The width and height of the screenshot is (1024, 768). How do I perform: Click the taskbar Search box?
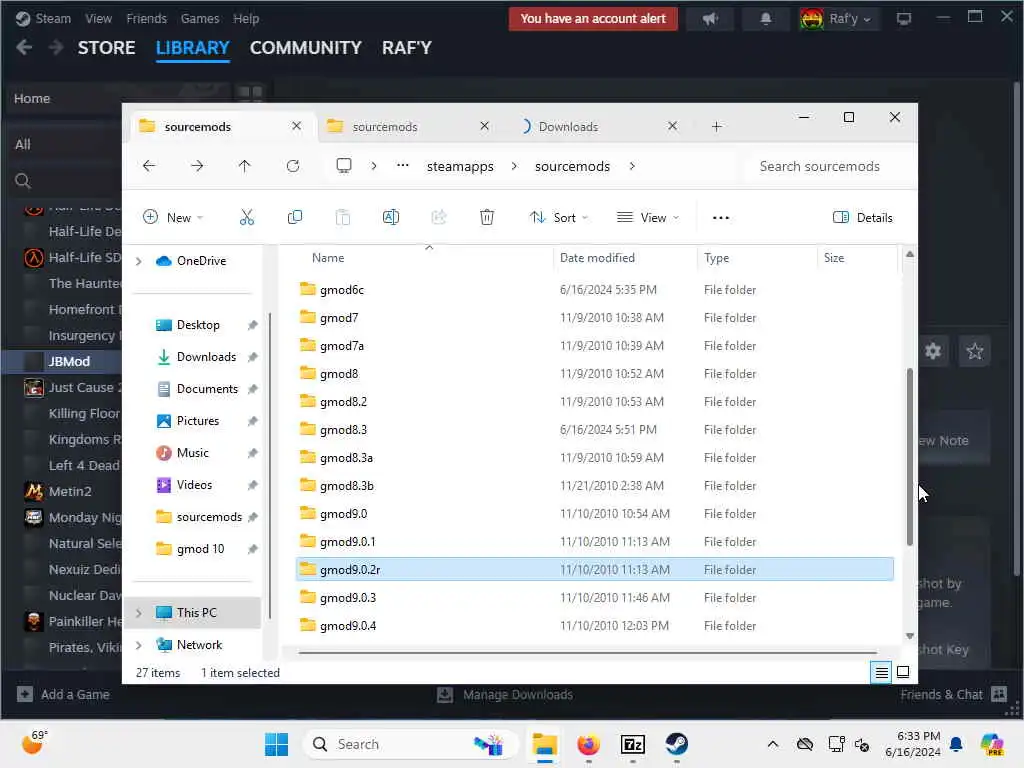410,744
